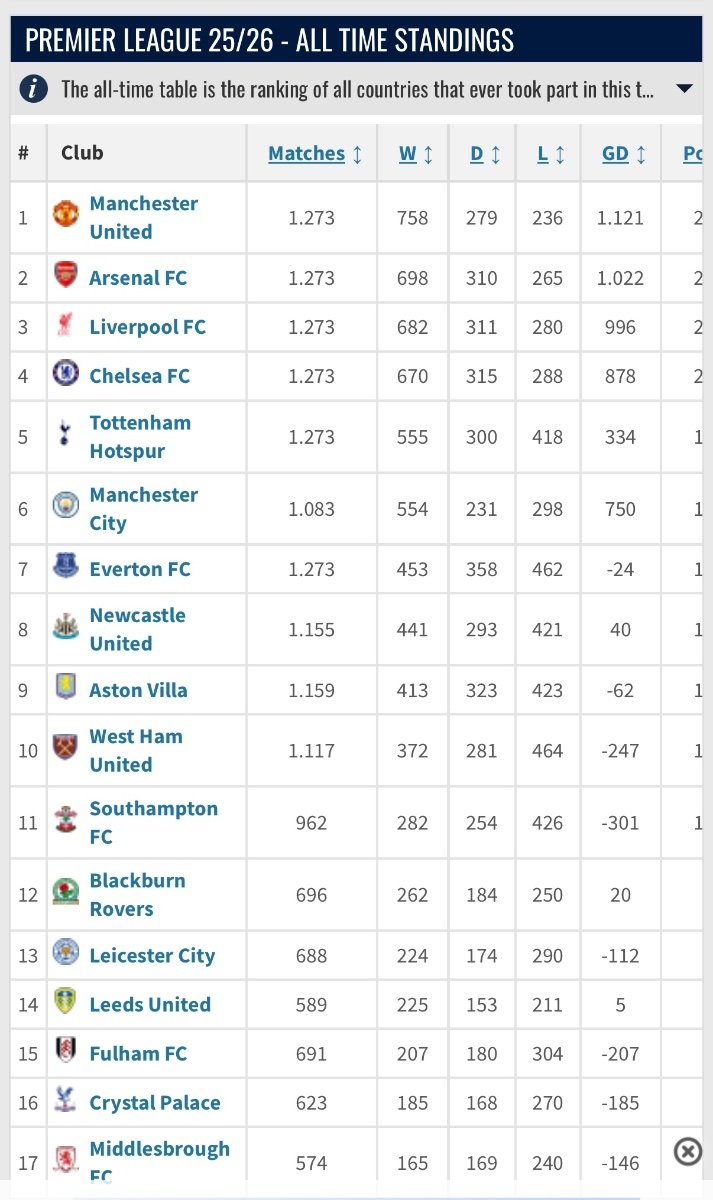Sort table by Matches column
This screenshot has height=1200, width=713.
point(307,153)
